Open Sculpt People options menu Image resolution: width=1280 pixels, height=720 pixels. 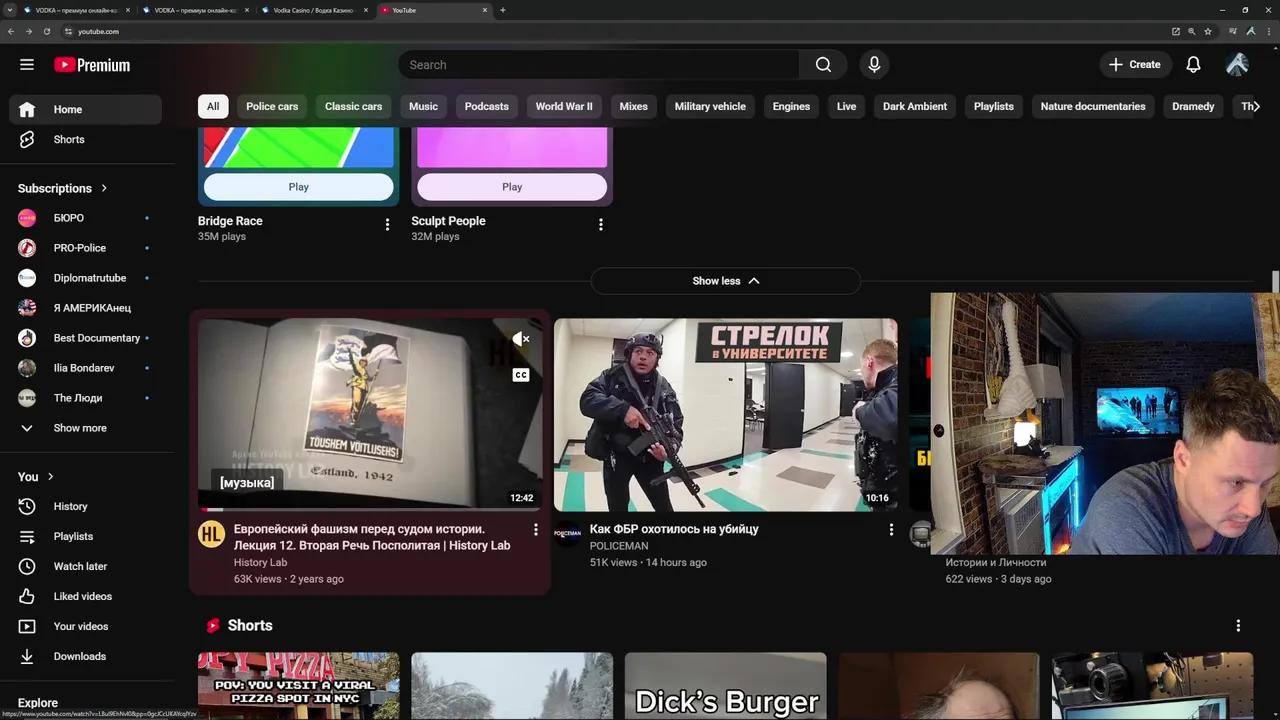(601, 225)
